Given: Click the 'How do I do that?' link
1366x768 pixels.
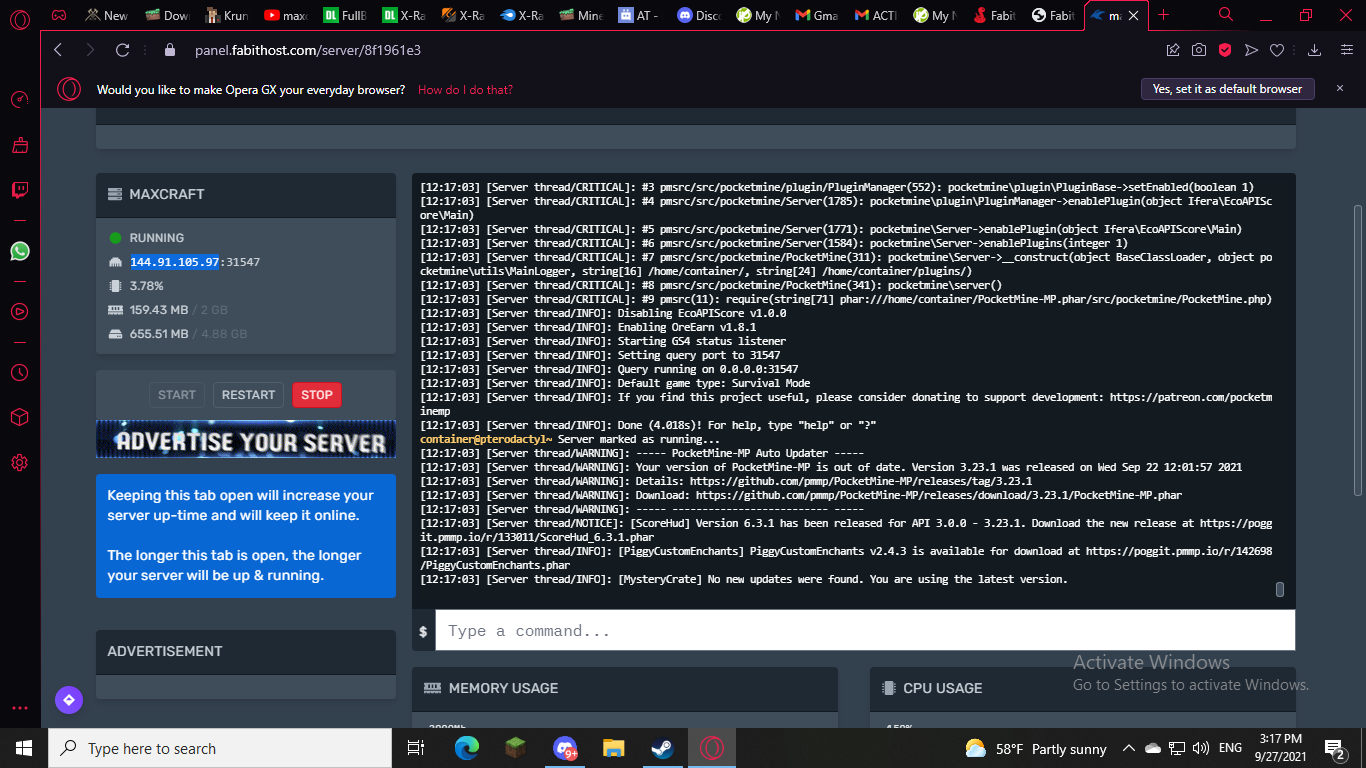Looking at the screenshot, I should coord(463,89).
